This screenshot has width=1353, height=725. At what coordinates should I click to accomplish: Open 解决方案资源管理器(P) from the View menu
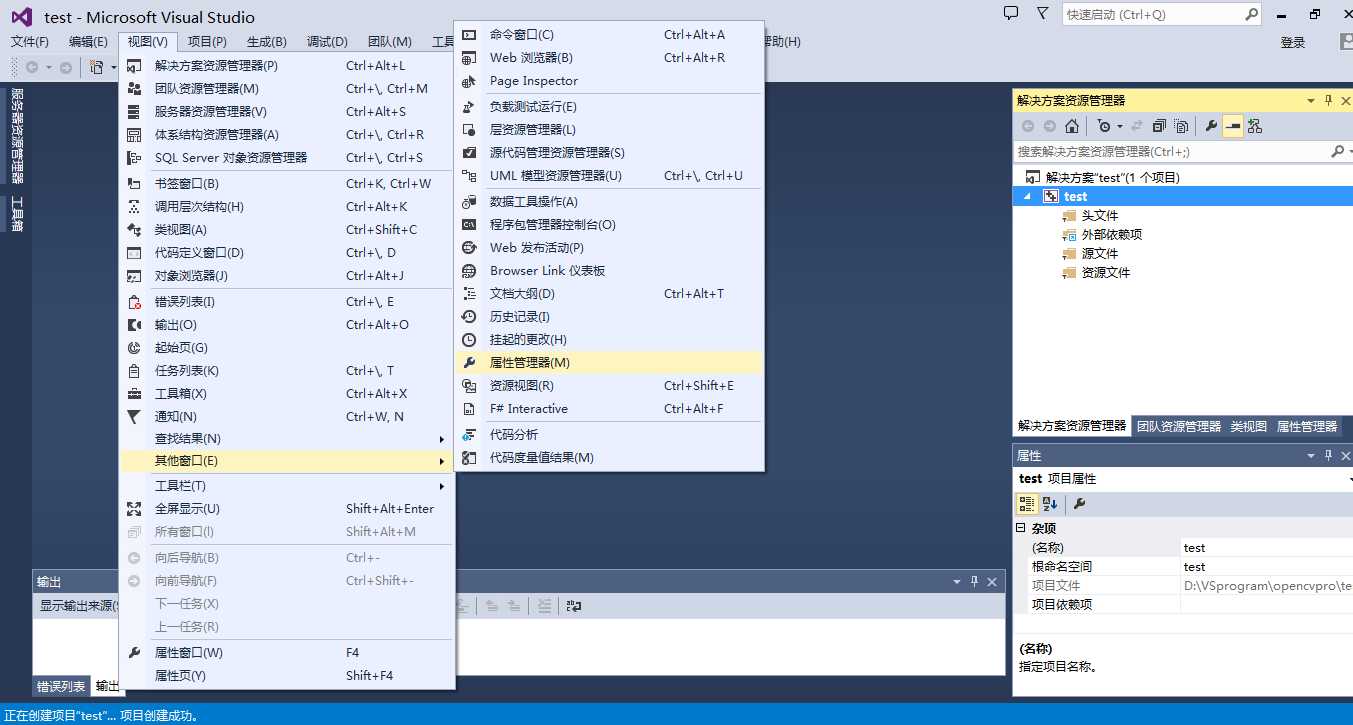[x=286, y=66]
